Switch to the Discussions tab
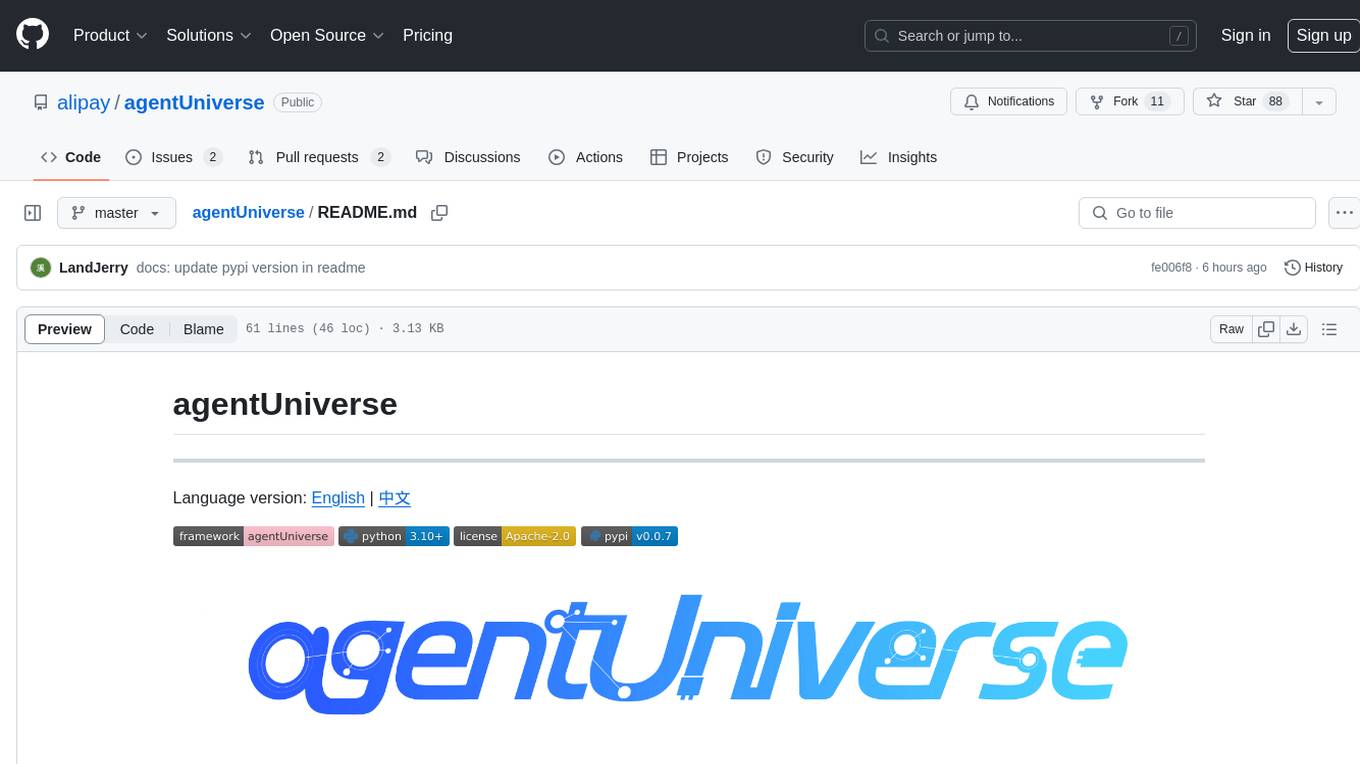Image resolution: width=1360 pixels, height=764 pixels. click(468, 157)
